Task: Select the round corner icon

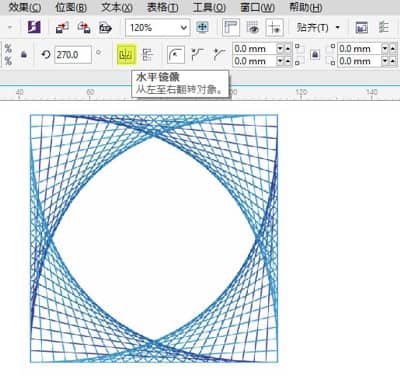Action: click(176, 54)
